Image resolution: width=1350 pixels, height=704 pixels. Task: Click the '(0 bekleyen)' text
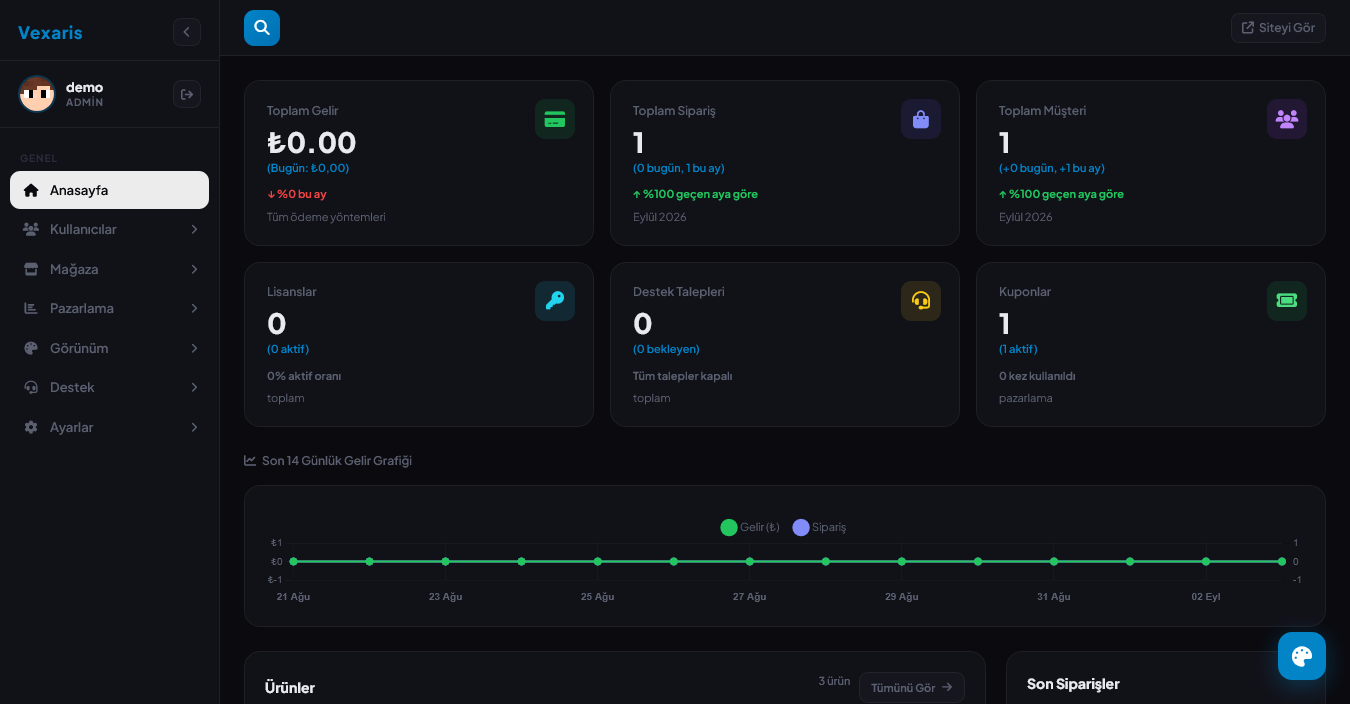[x=666, y=349]
